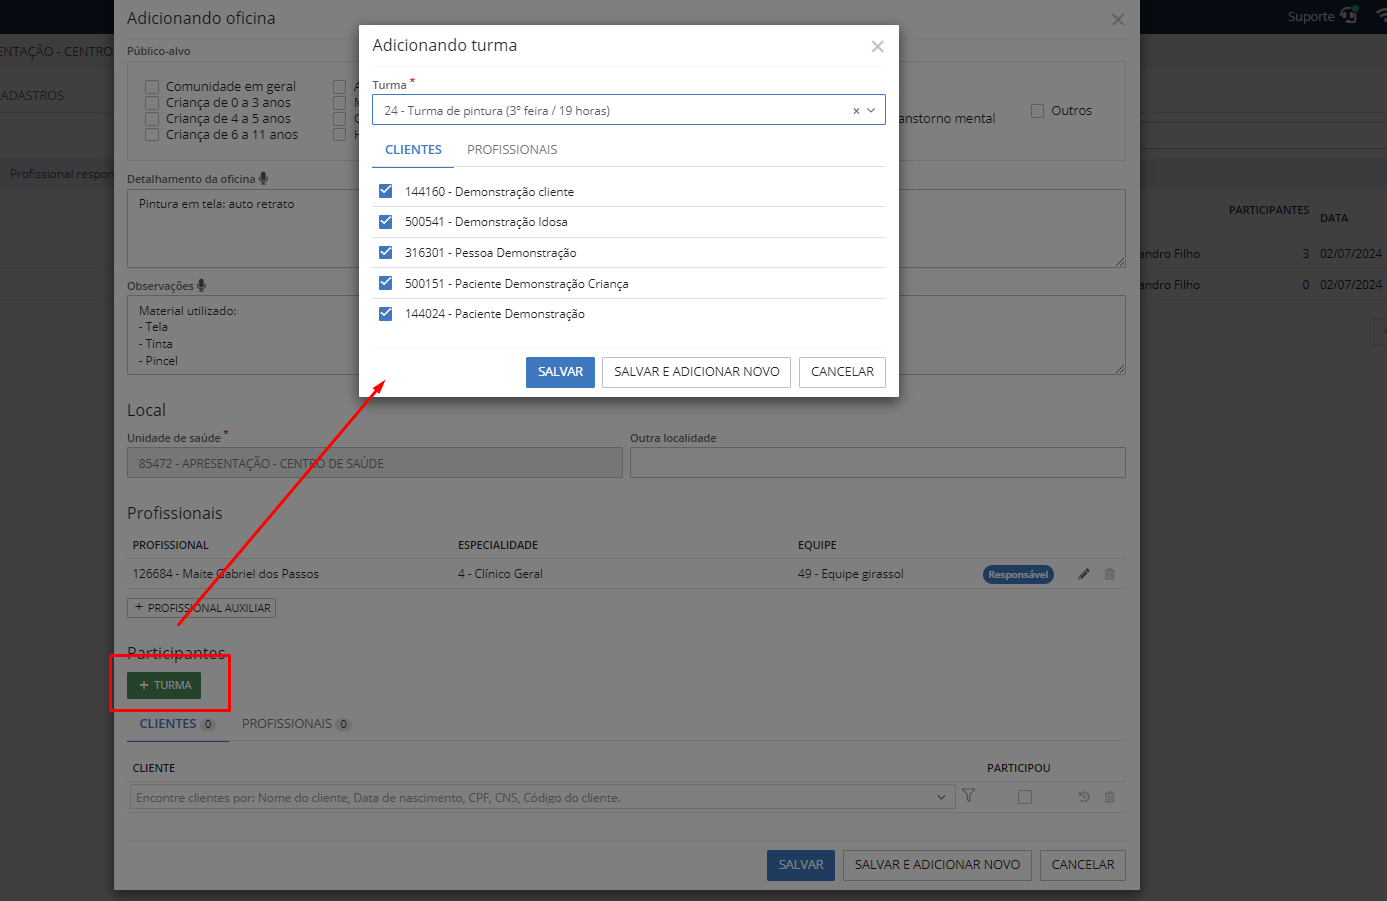Click the 4 - Clínico Geral cell
The height and width of the screenshot is (901, 1387).
click(x=500, y=574)
